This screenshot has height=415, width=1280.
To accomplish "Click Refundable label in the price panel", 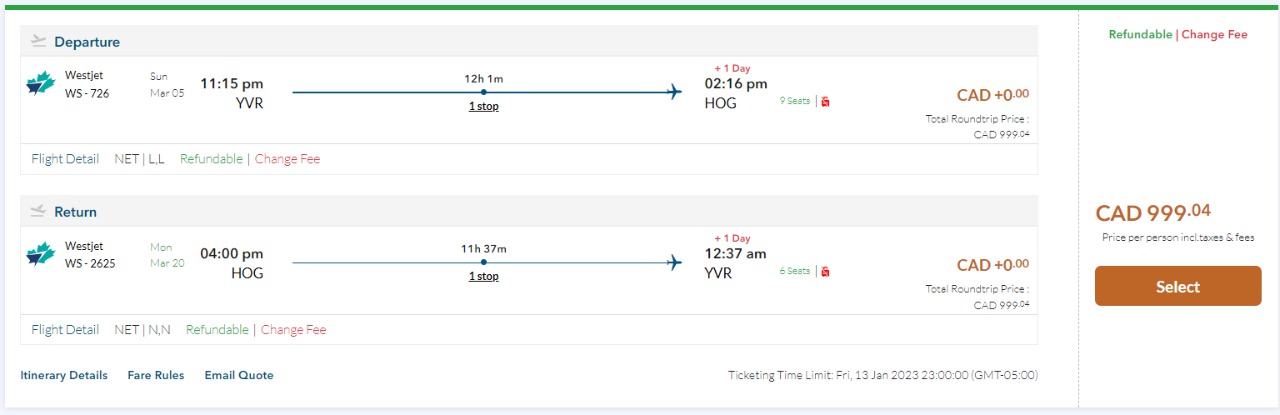I will pyautogui.click(x=1140, y=34).
